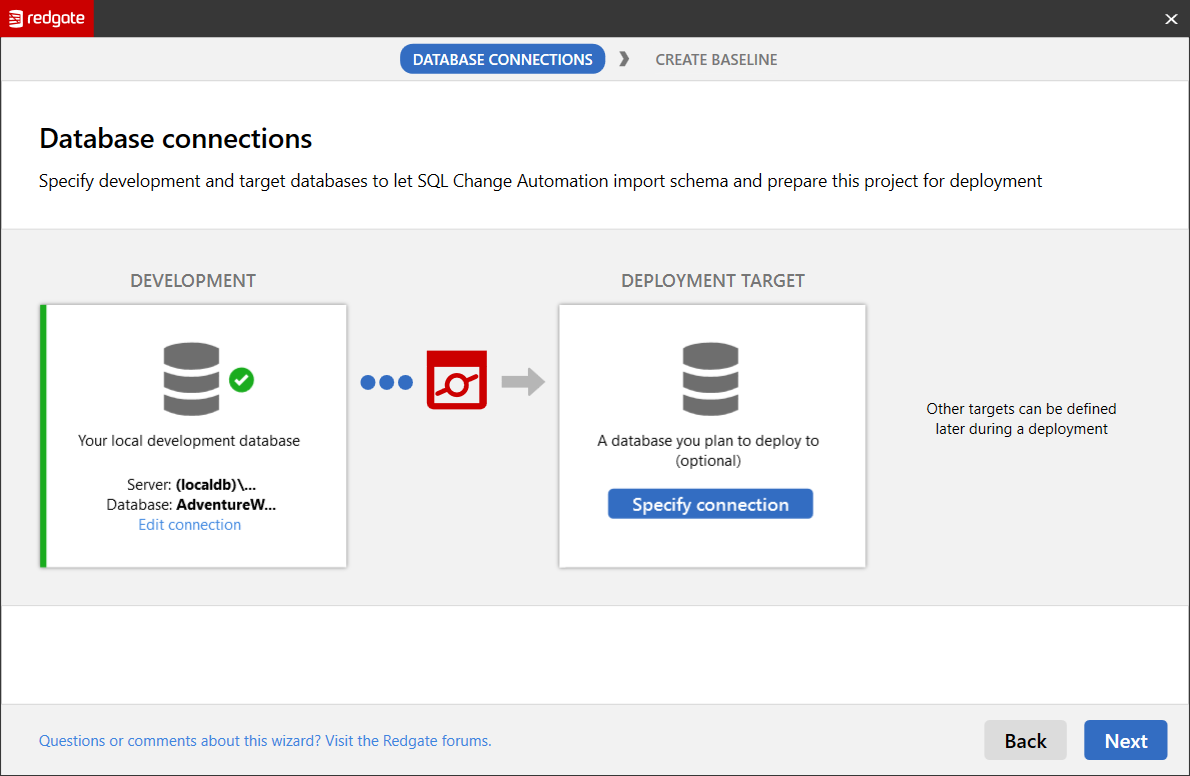1190x776 pixels.
Task: Click the red SQL Change Automation icon
Action: pos(456,380)
